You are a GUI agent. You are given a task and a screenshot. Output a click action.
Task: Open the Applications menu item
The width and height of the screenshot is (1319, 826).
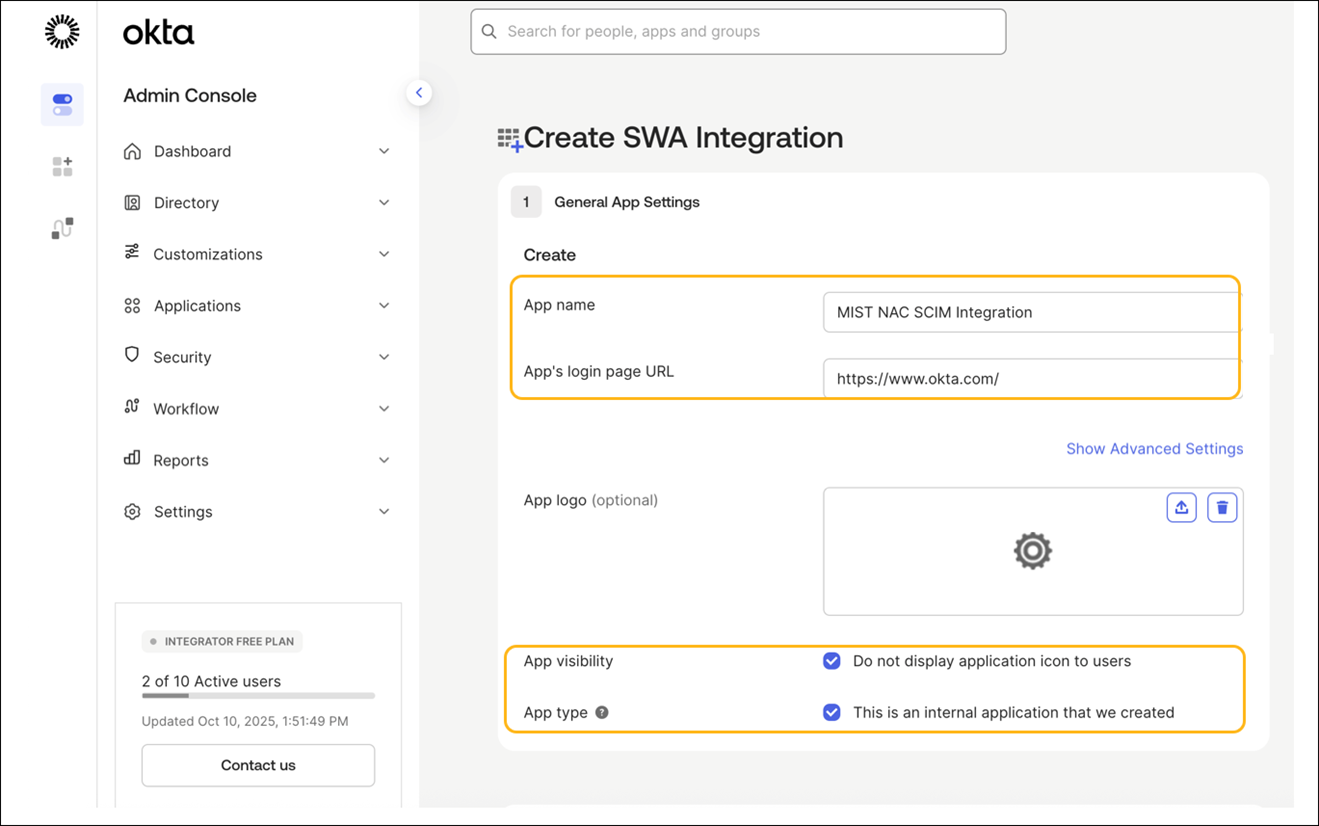click(197, 306)
